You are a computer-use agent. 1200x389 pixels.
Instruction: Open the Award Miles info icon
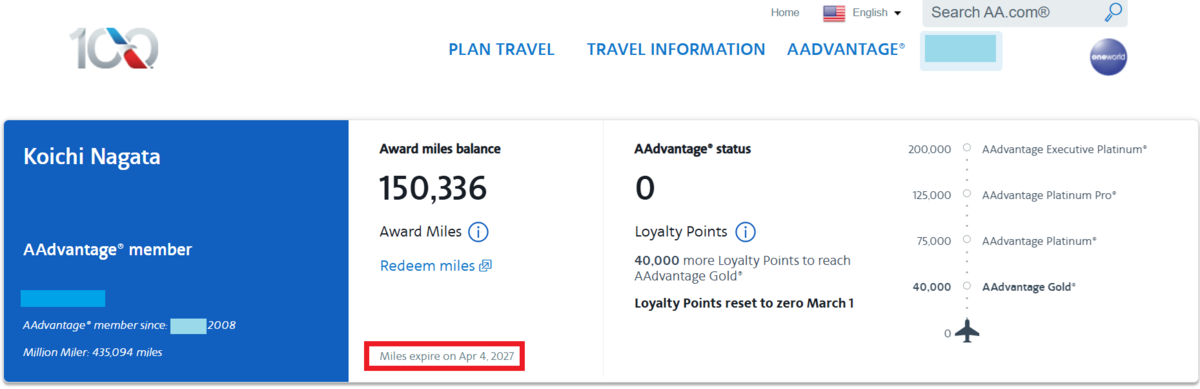pos(478,232)
